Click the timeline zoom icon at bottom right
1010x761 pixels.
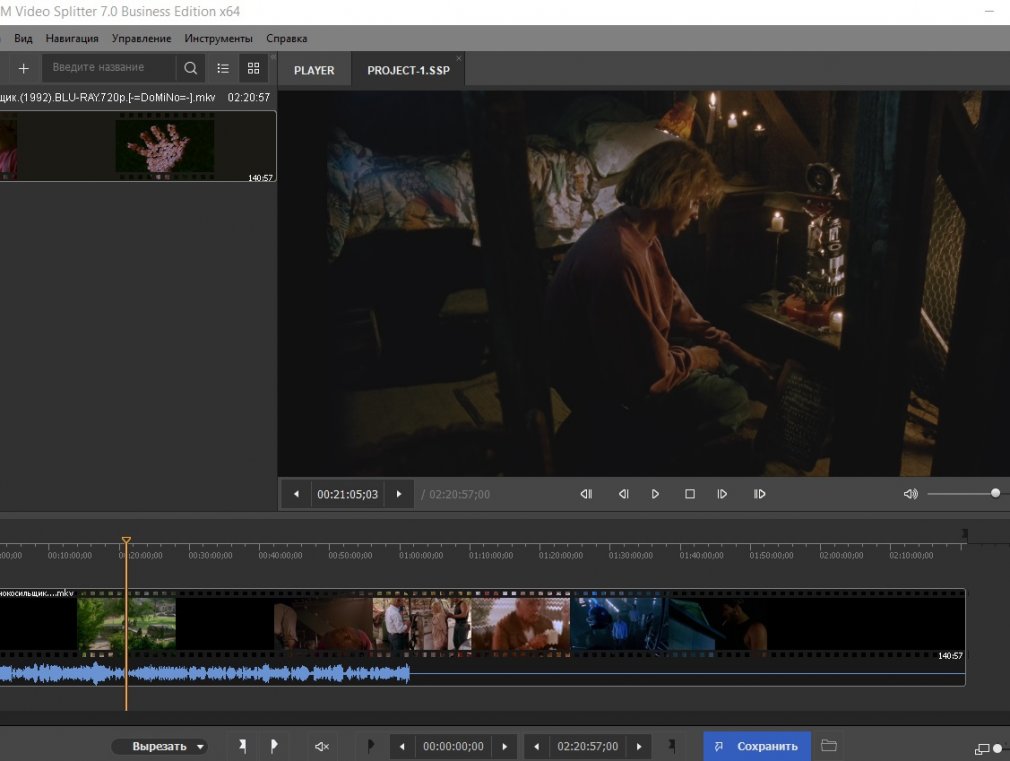pos(982,749)
